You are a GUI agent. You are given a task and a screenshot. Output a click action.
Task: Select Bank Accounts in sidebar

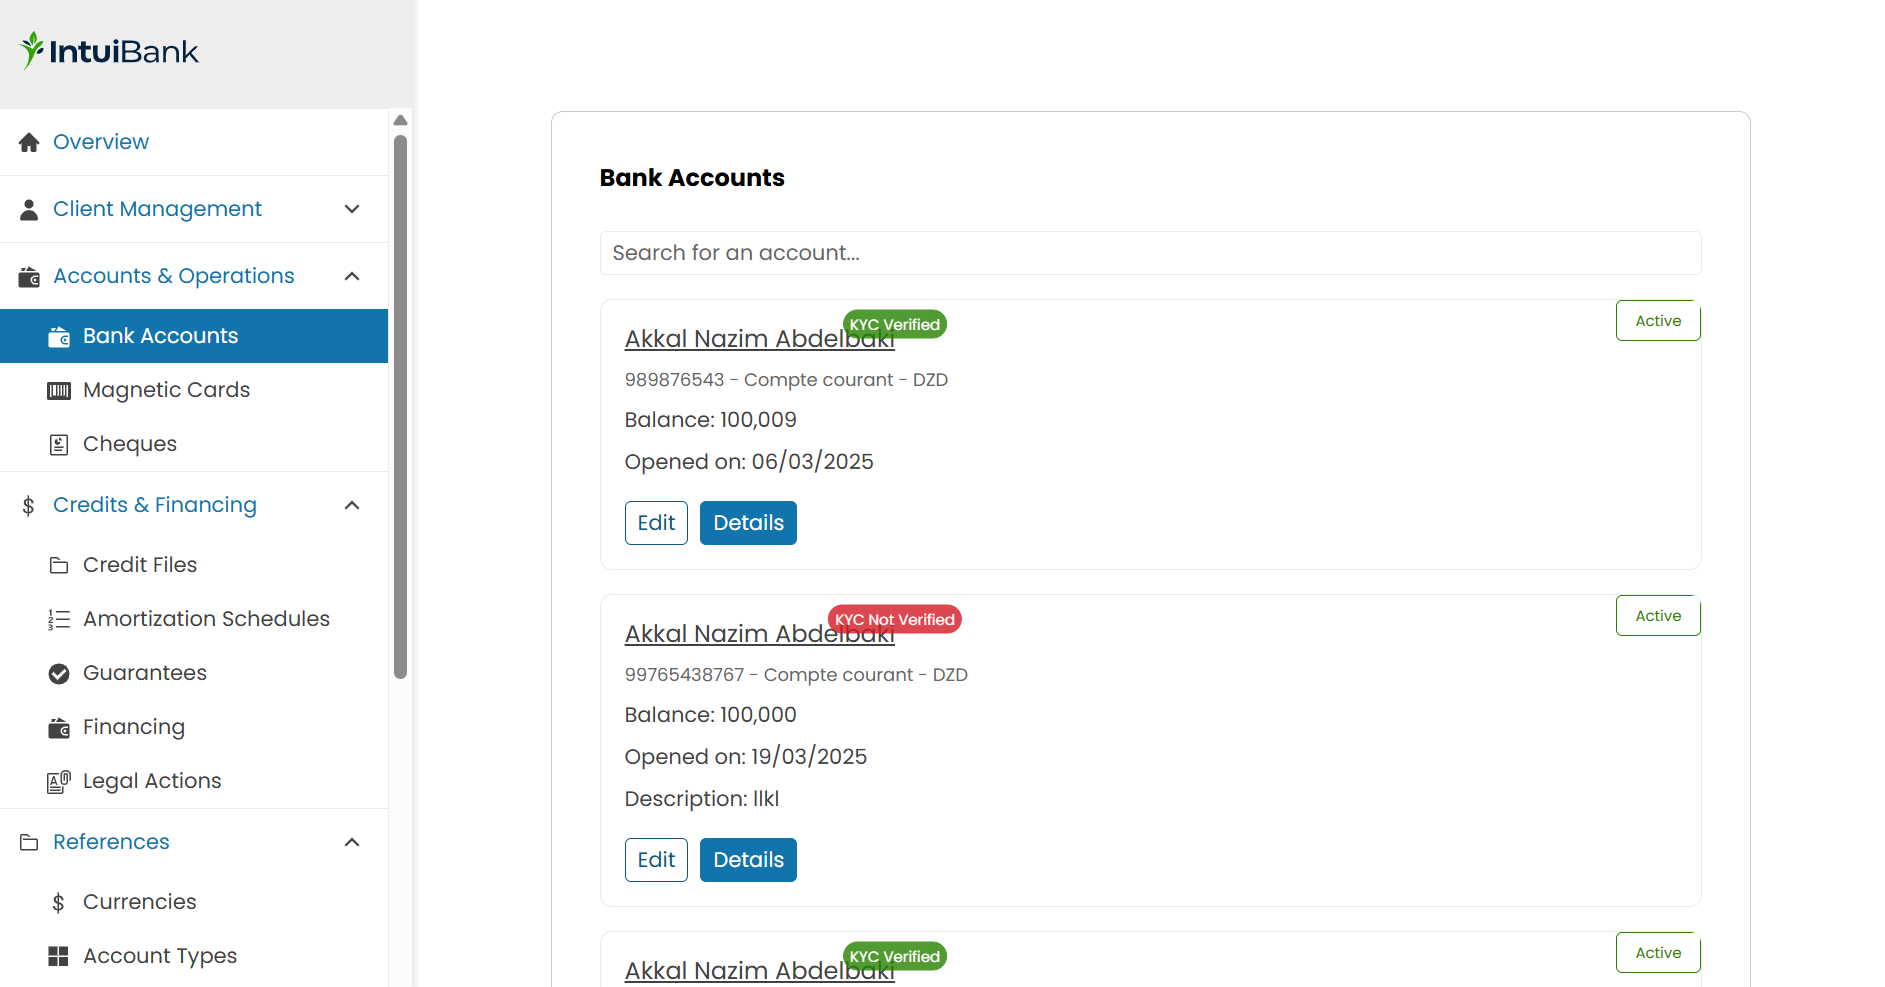tap(194, 336)
